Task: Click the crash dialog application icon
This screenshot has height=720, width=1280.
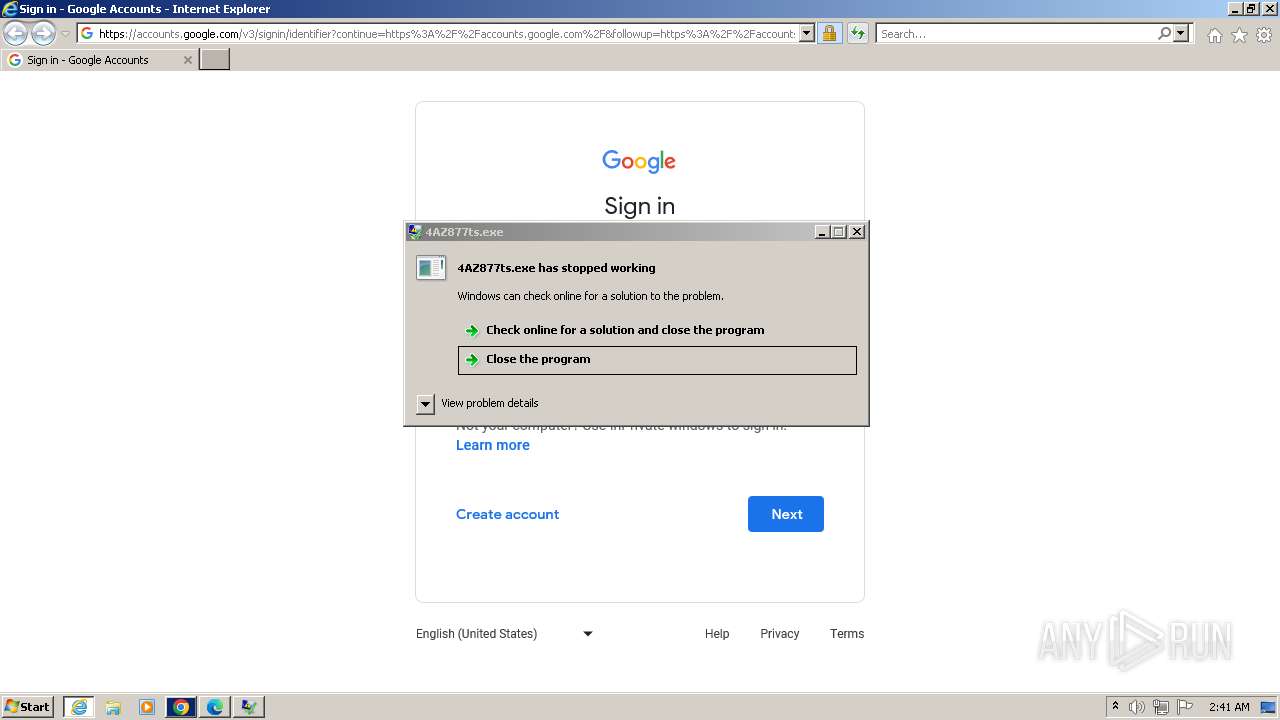Action: coord(431,268)
